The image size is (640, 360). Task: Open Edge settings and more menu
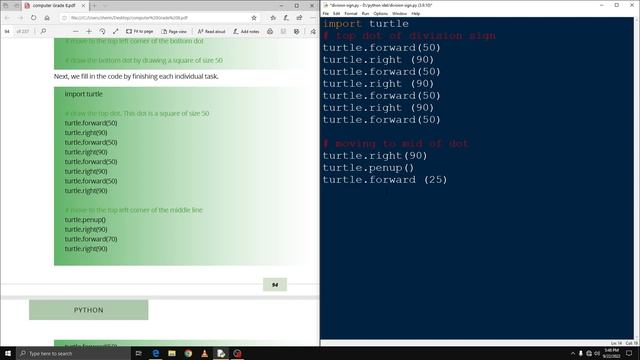[313, 18]
